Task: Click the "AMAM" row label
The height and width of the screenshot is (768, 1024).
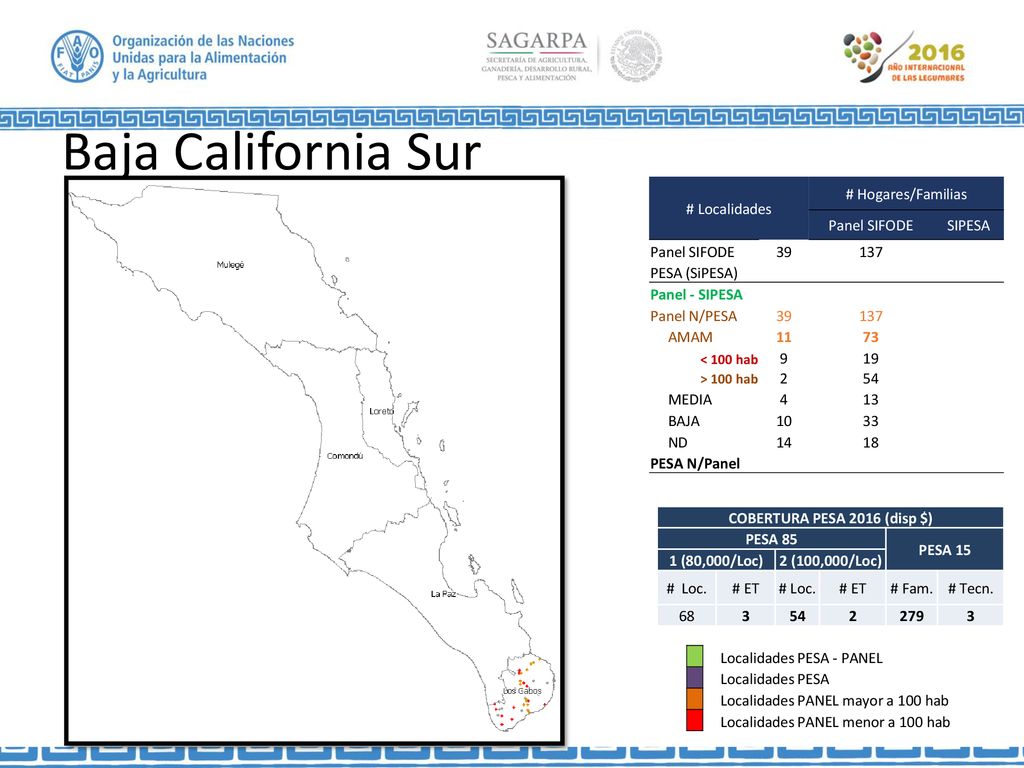Action: [690, 337]
